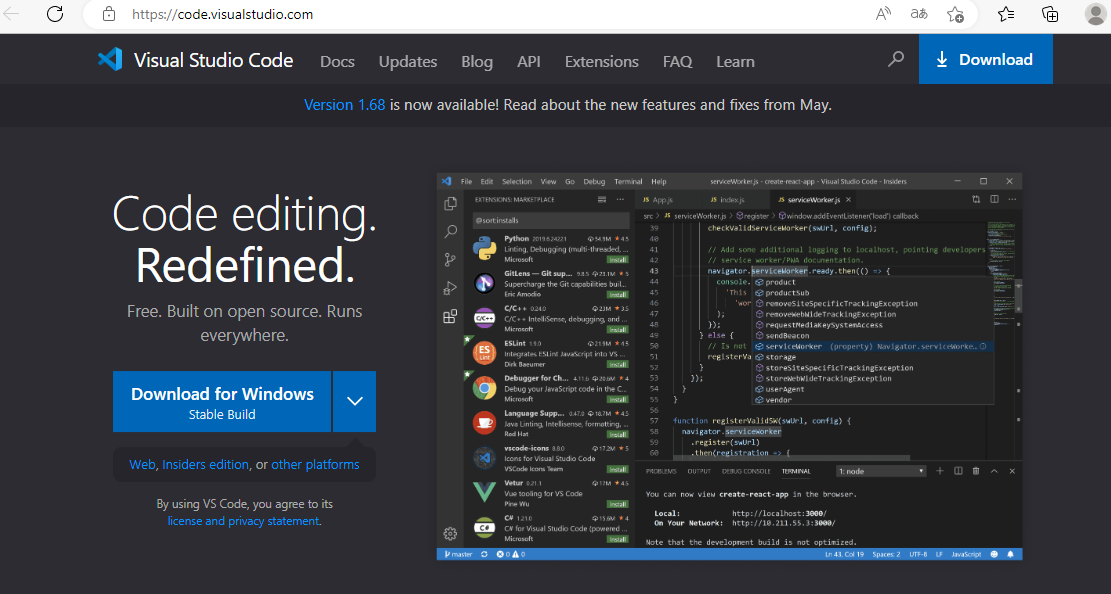Click the Run and Debug activity bar icon

pyautogui.click(x=450, y=288)
